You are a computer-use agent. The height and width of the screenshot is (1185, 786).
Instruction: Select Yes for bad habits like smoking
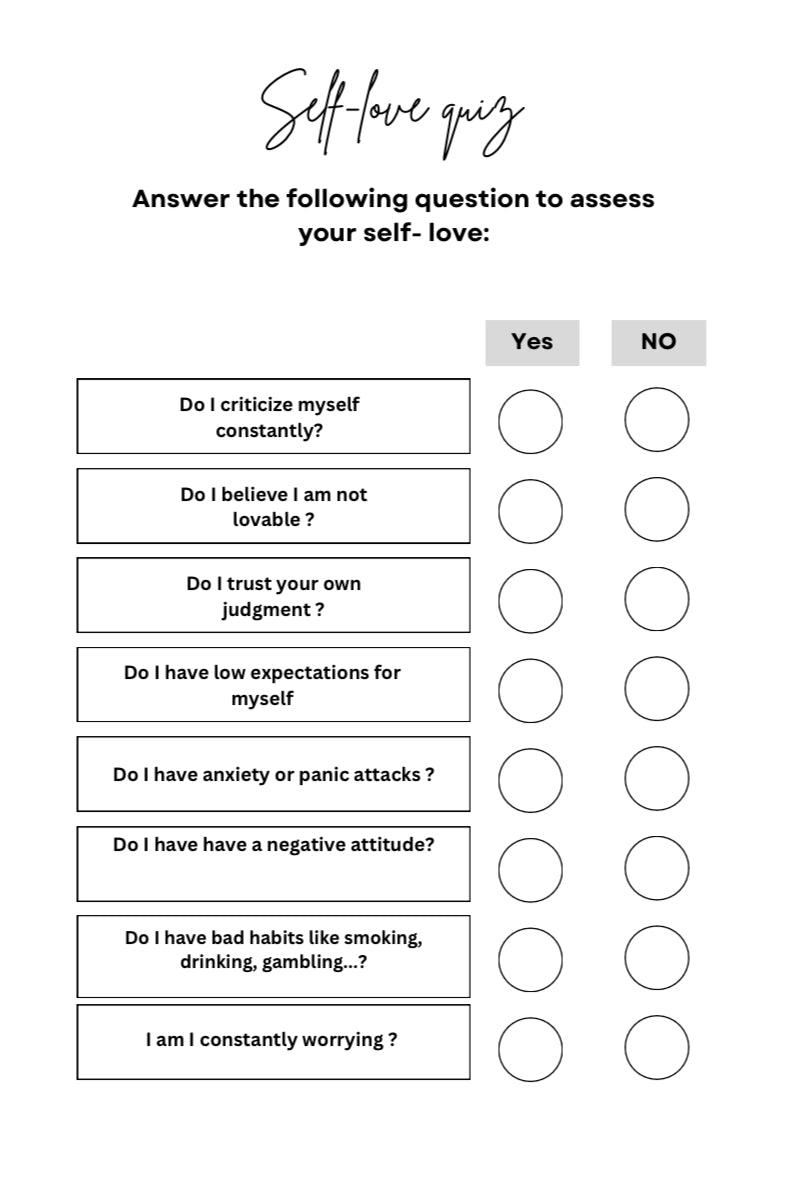click(530, 959)
